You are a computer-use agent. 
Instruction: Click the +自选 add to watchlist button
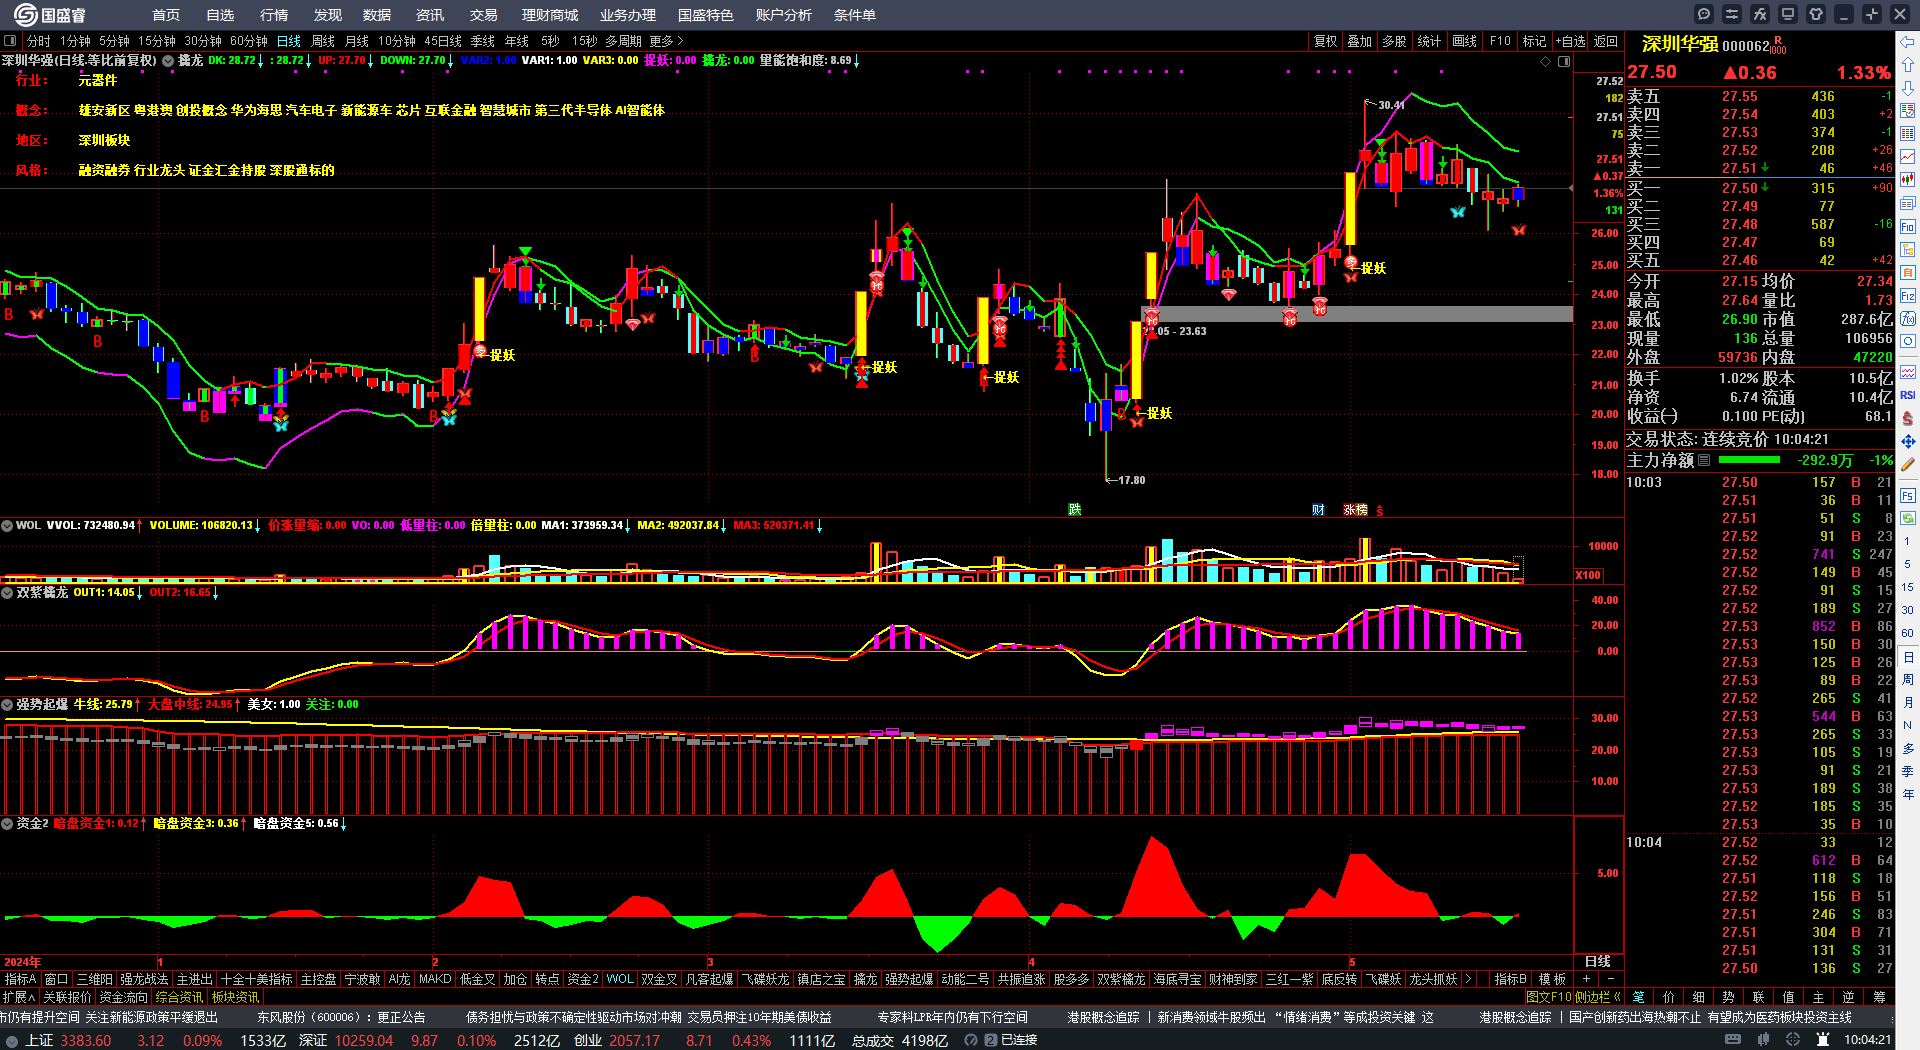click(1571, 41)
